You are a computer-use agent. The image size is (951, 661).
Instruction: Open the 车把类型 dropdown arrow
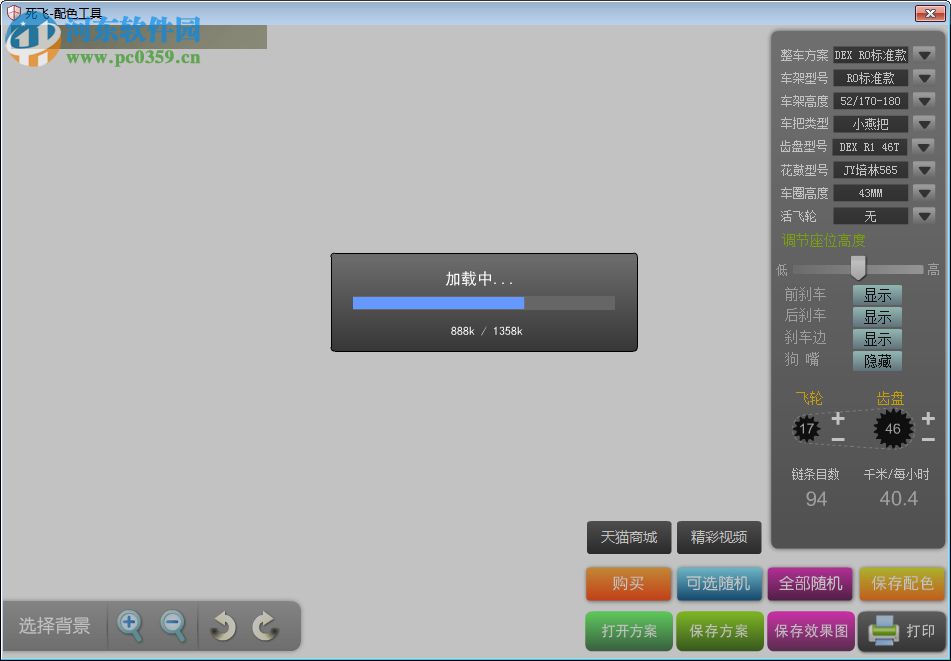tap(924, 124)
